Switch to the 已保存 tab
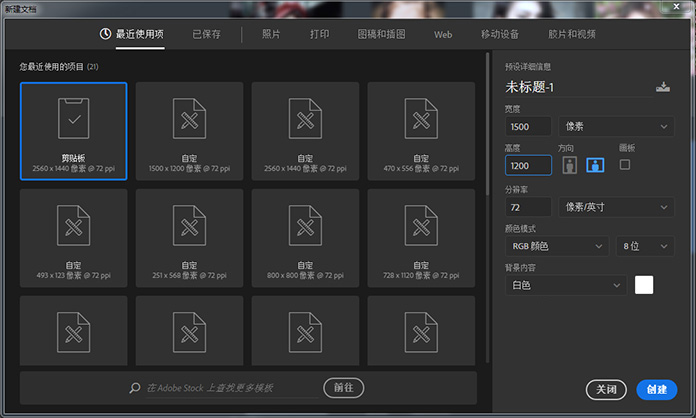This screenshot has height=418, width=696. [206, 34]
